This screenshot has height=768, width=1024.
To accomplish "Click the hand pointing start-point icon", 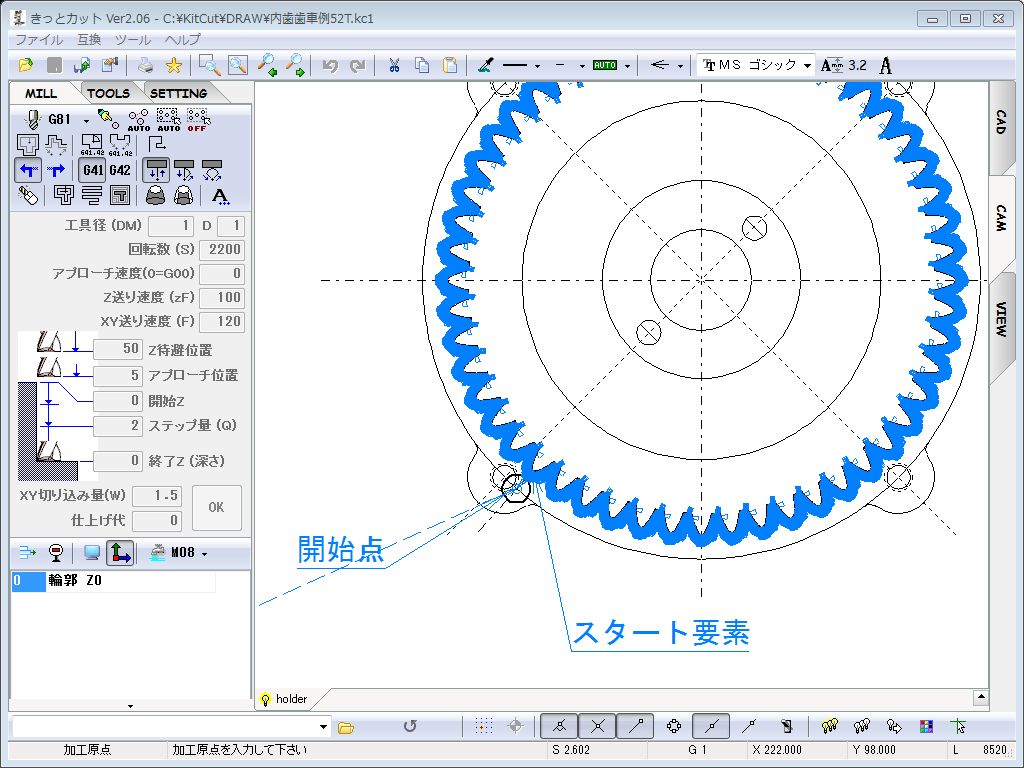I will 108,119.
